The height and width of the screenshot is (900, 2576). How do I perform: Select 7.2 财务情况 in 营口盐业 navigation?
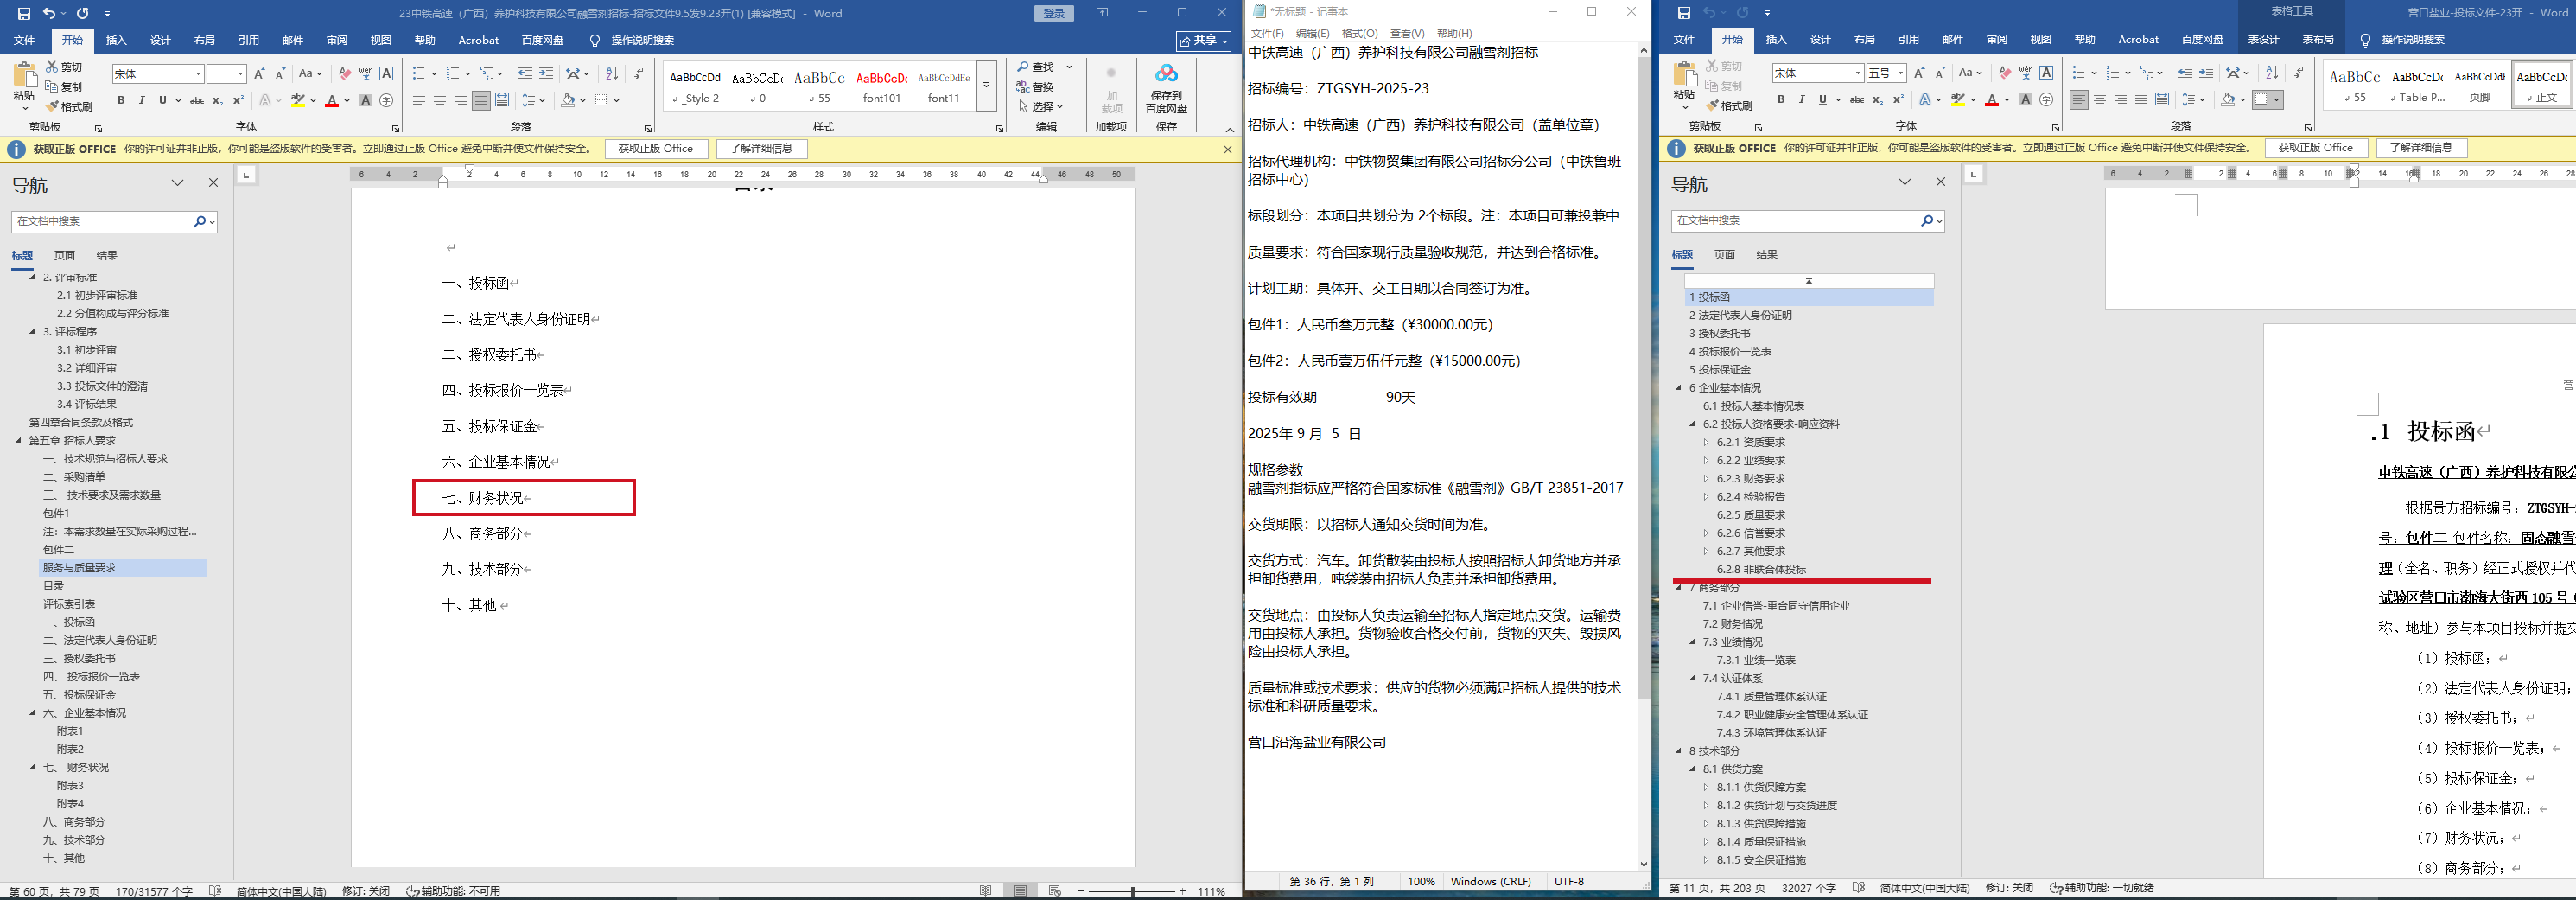point(1733,624)
